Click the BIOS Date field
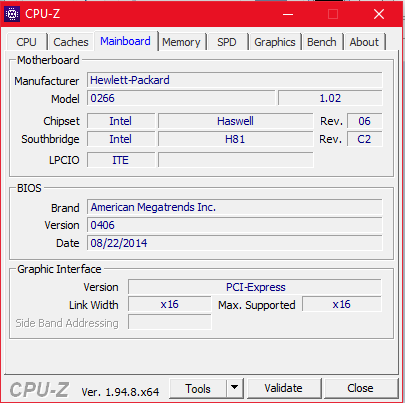 pos(235,243)
